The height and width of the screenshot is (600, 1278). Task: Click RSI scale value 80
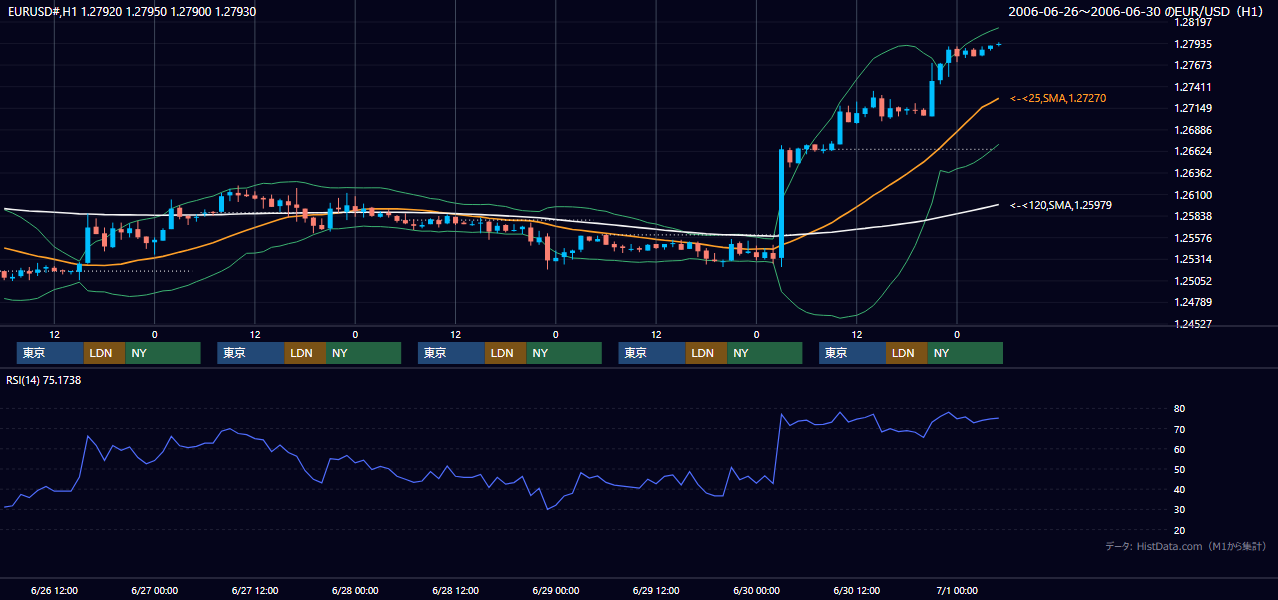coord(1180,409)
